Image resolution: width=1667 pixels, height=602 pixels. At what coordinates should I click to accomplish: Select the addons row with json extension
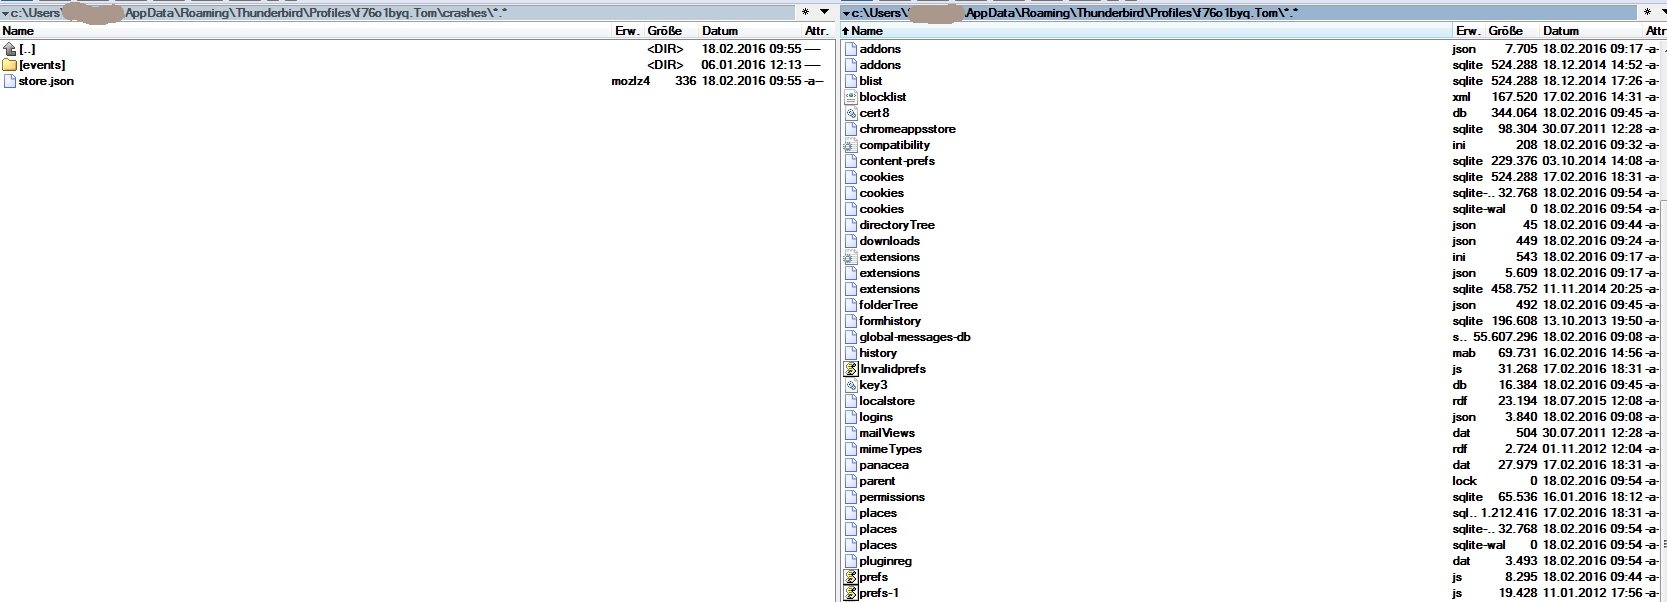1253,49
